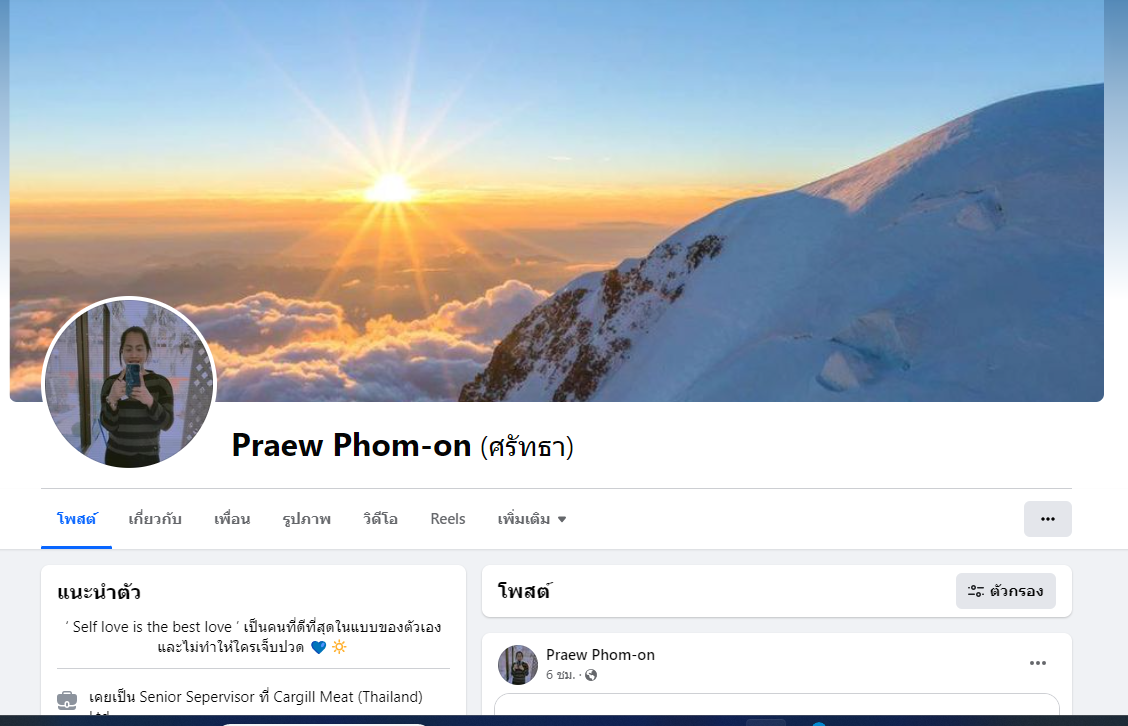Viewport: 1128px width, 726px height.
Task: Open the ตัวกรอง filter button
Action: click(x=1006, y=591)
